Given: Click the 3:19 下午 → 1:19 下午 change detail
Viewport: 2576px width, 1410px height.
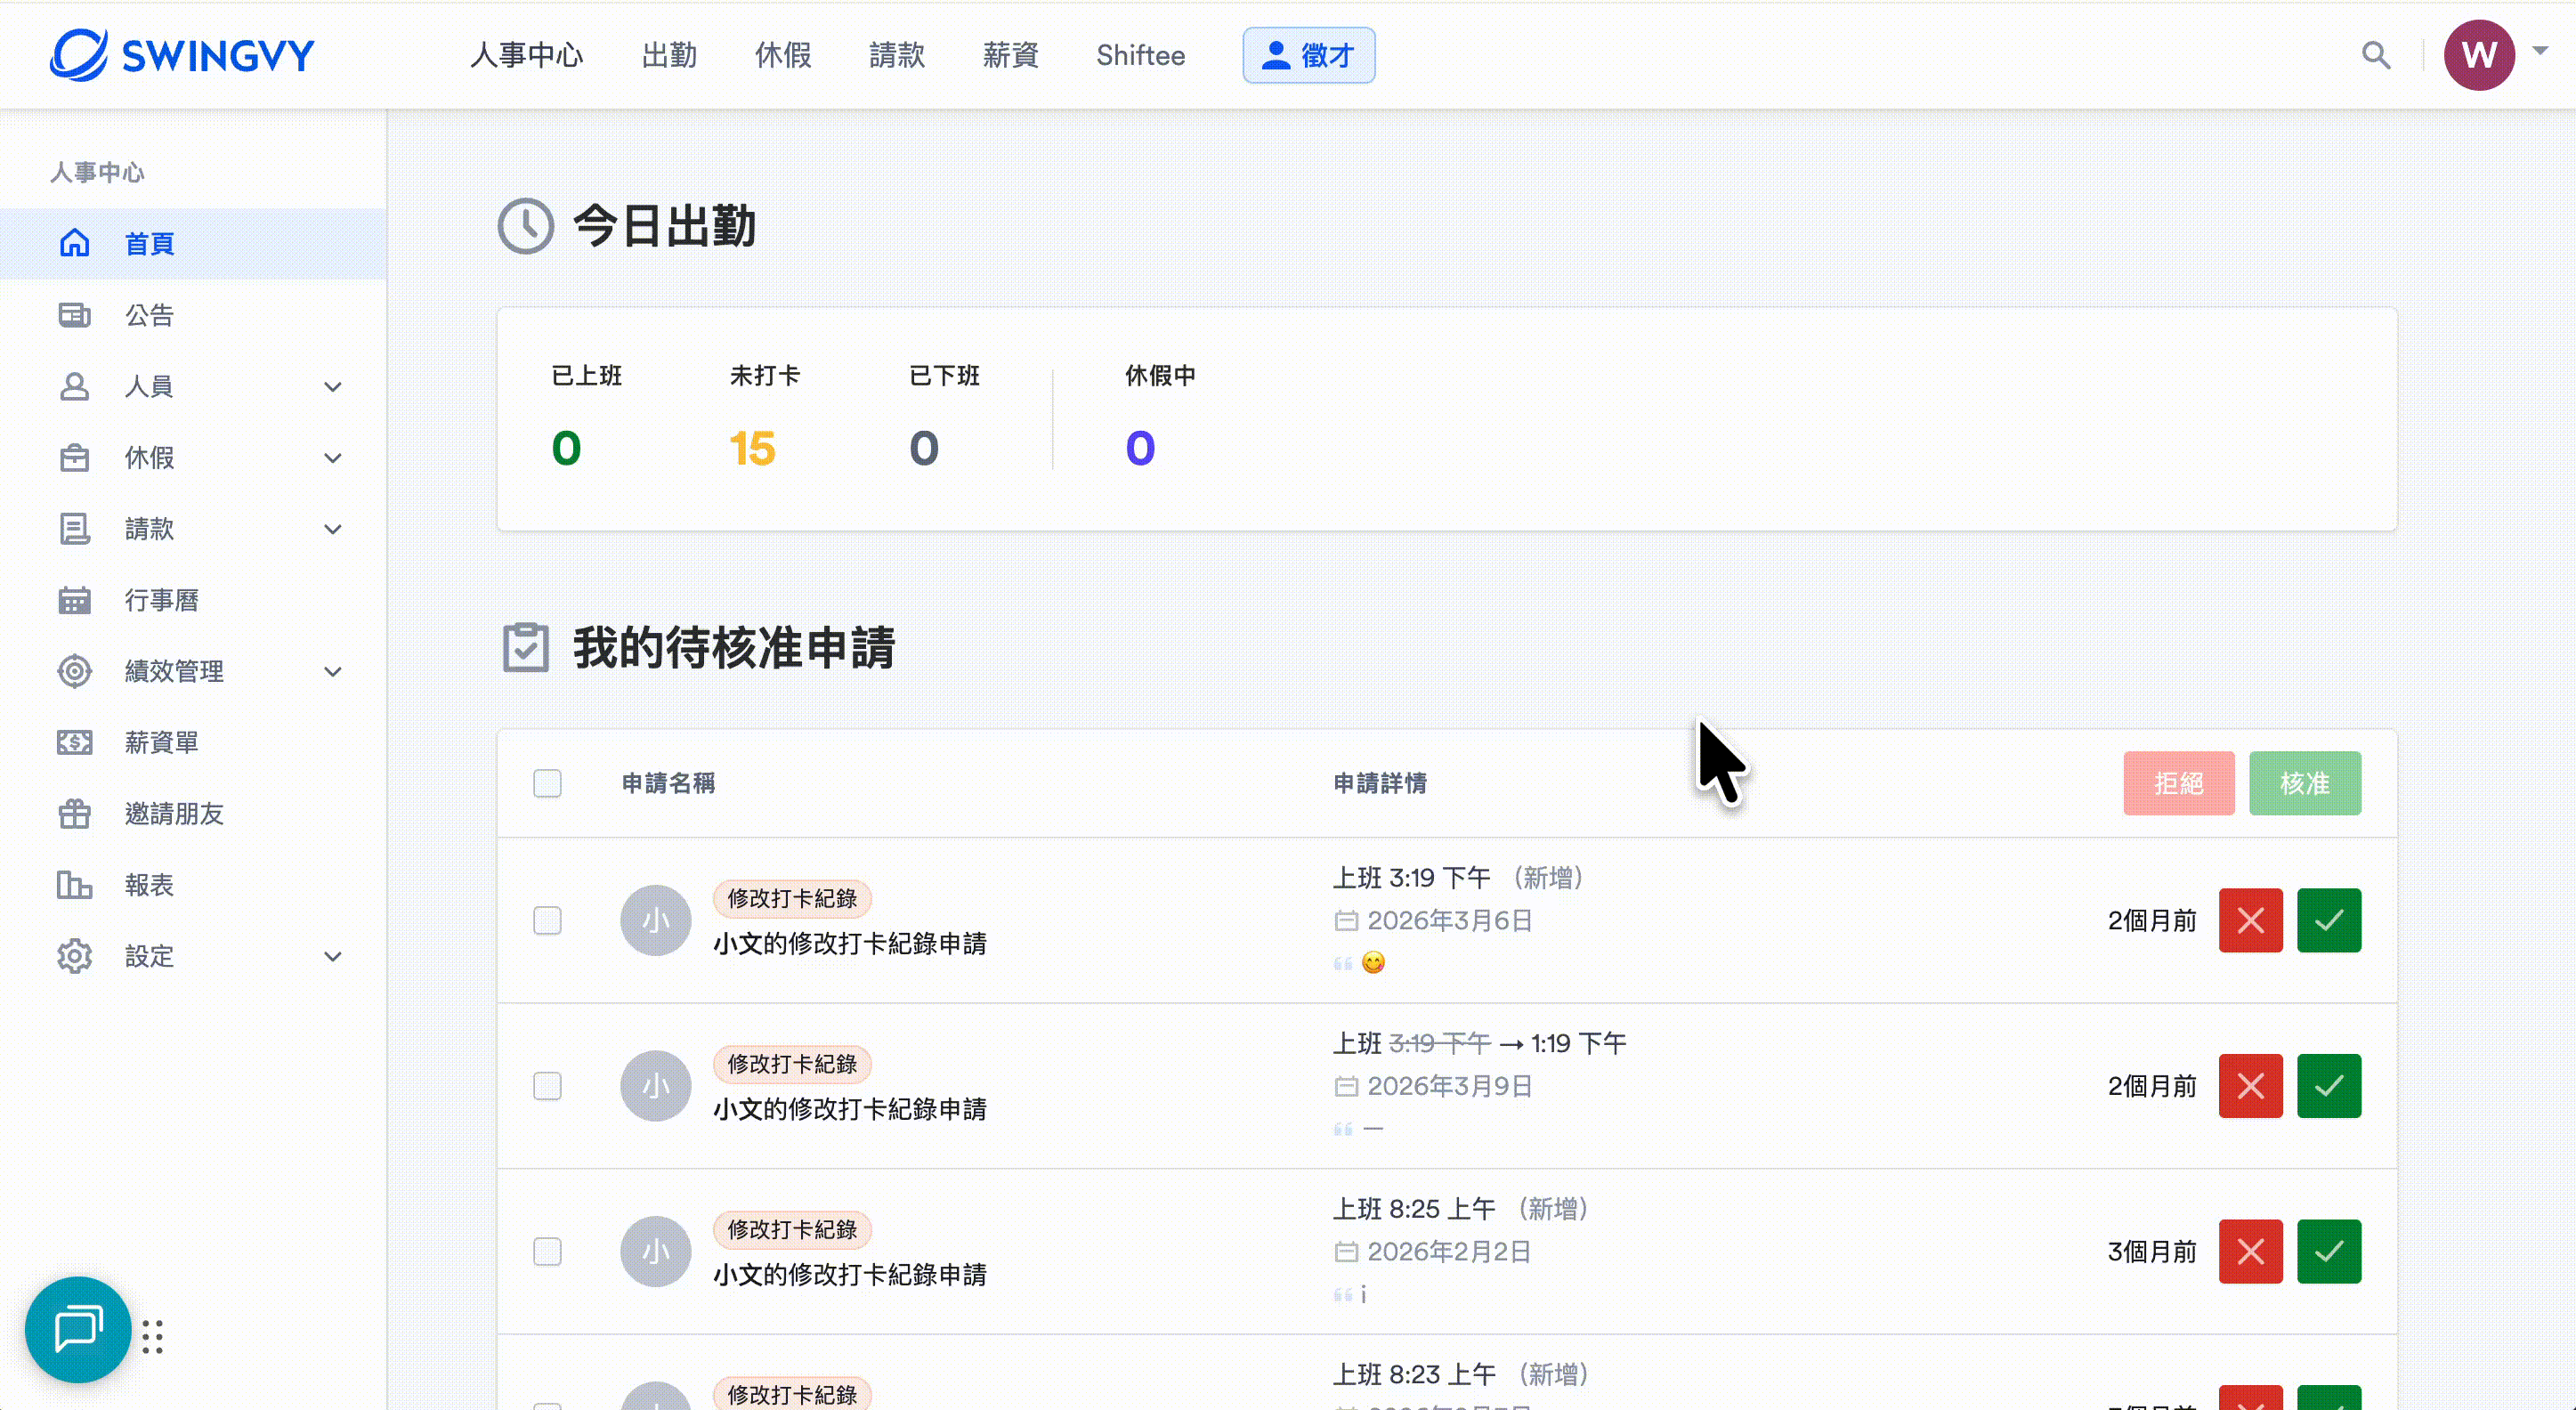Looking at the screenshot, I should point(1480,1043).
